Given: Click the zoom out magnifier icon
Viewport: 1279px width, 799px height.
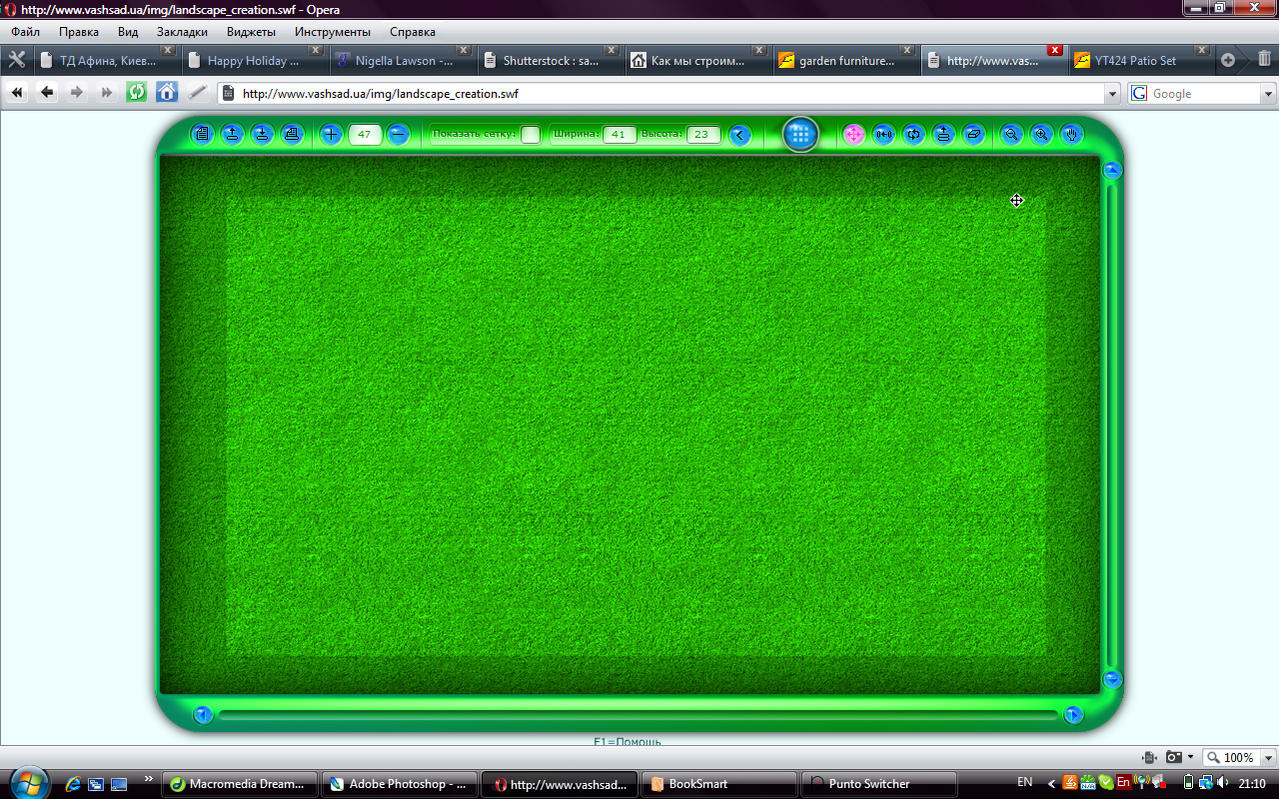Looking at the screenshot, I should (x=1011, y=134).
